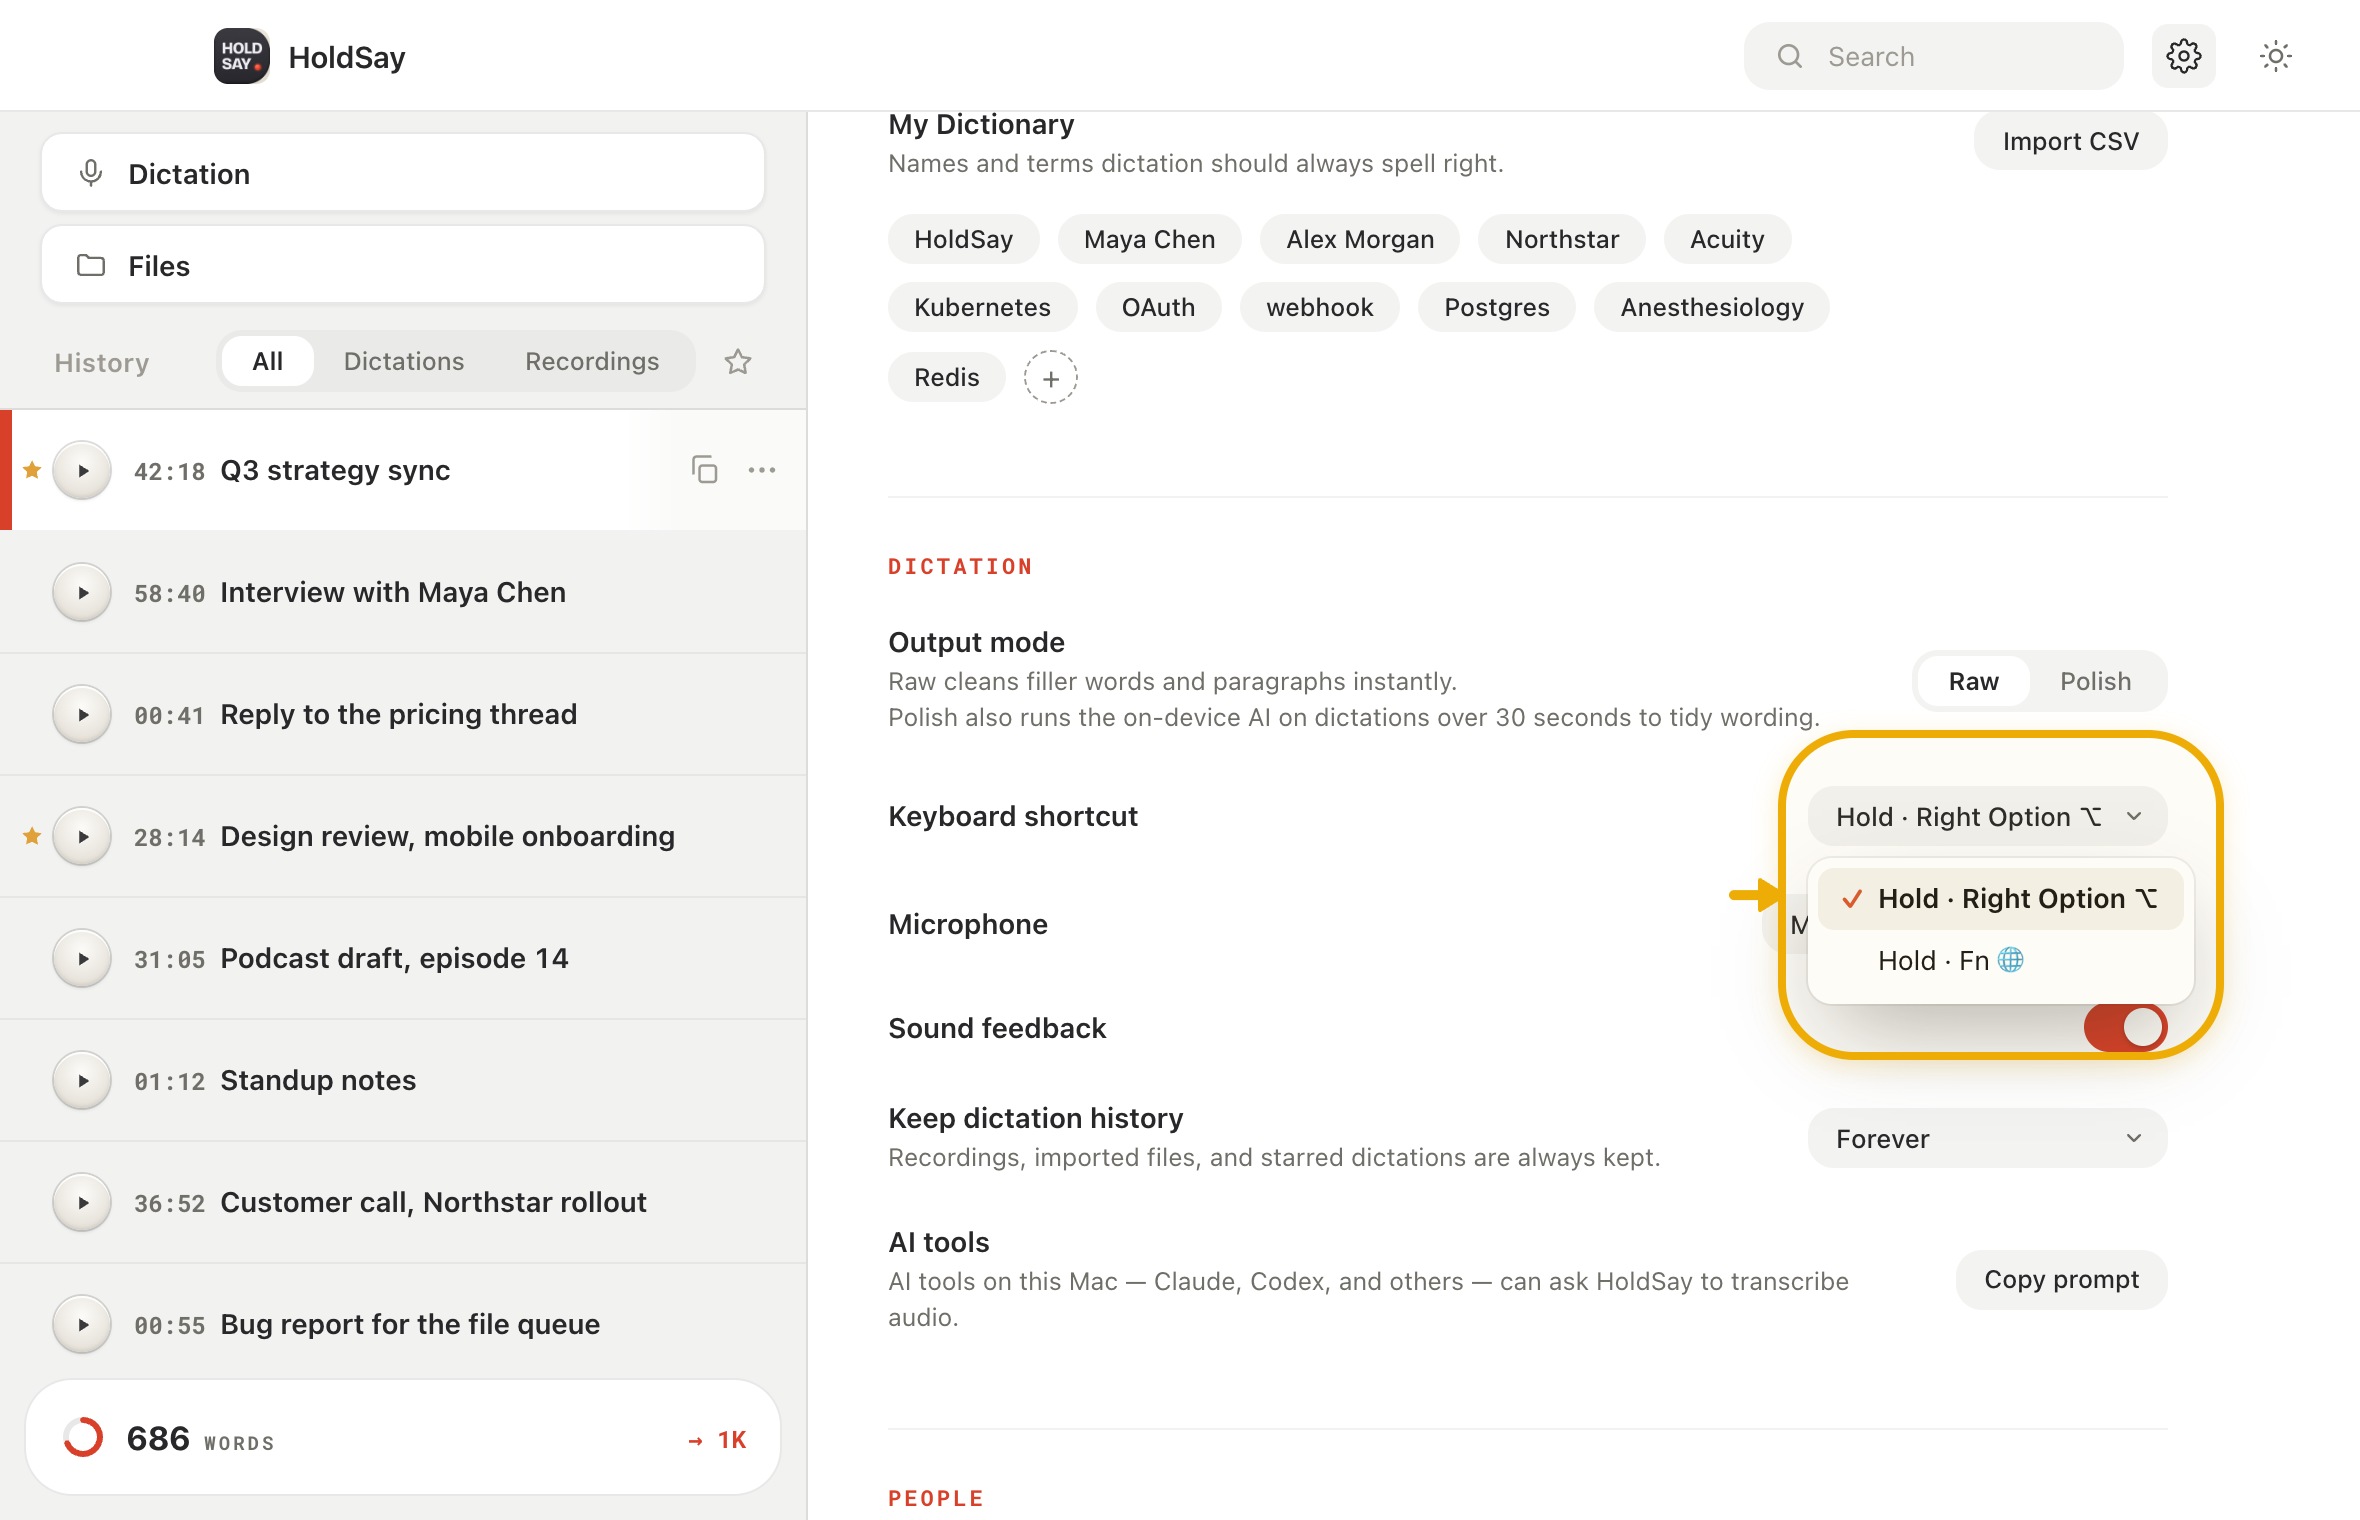Click the 1K word goal arrow
This screenshot has height=1520, width=2360.
click(x=717, y=1439)
